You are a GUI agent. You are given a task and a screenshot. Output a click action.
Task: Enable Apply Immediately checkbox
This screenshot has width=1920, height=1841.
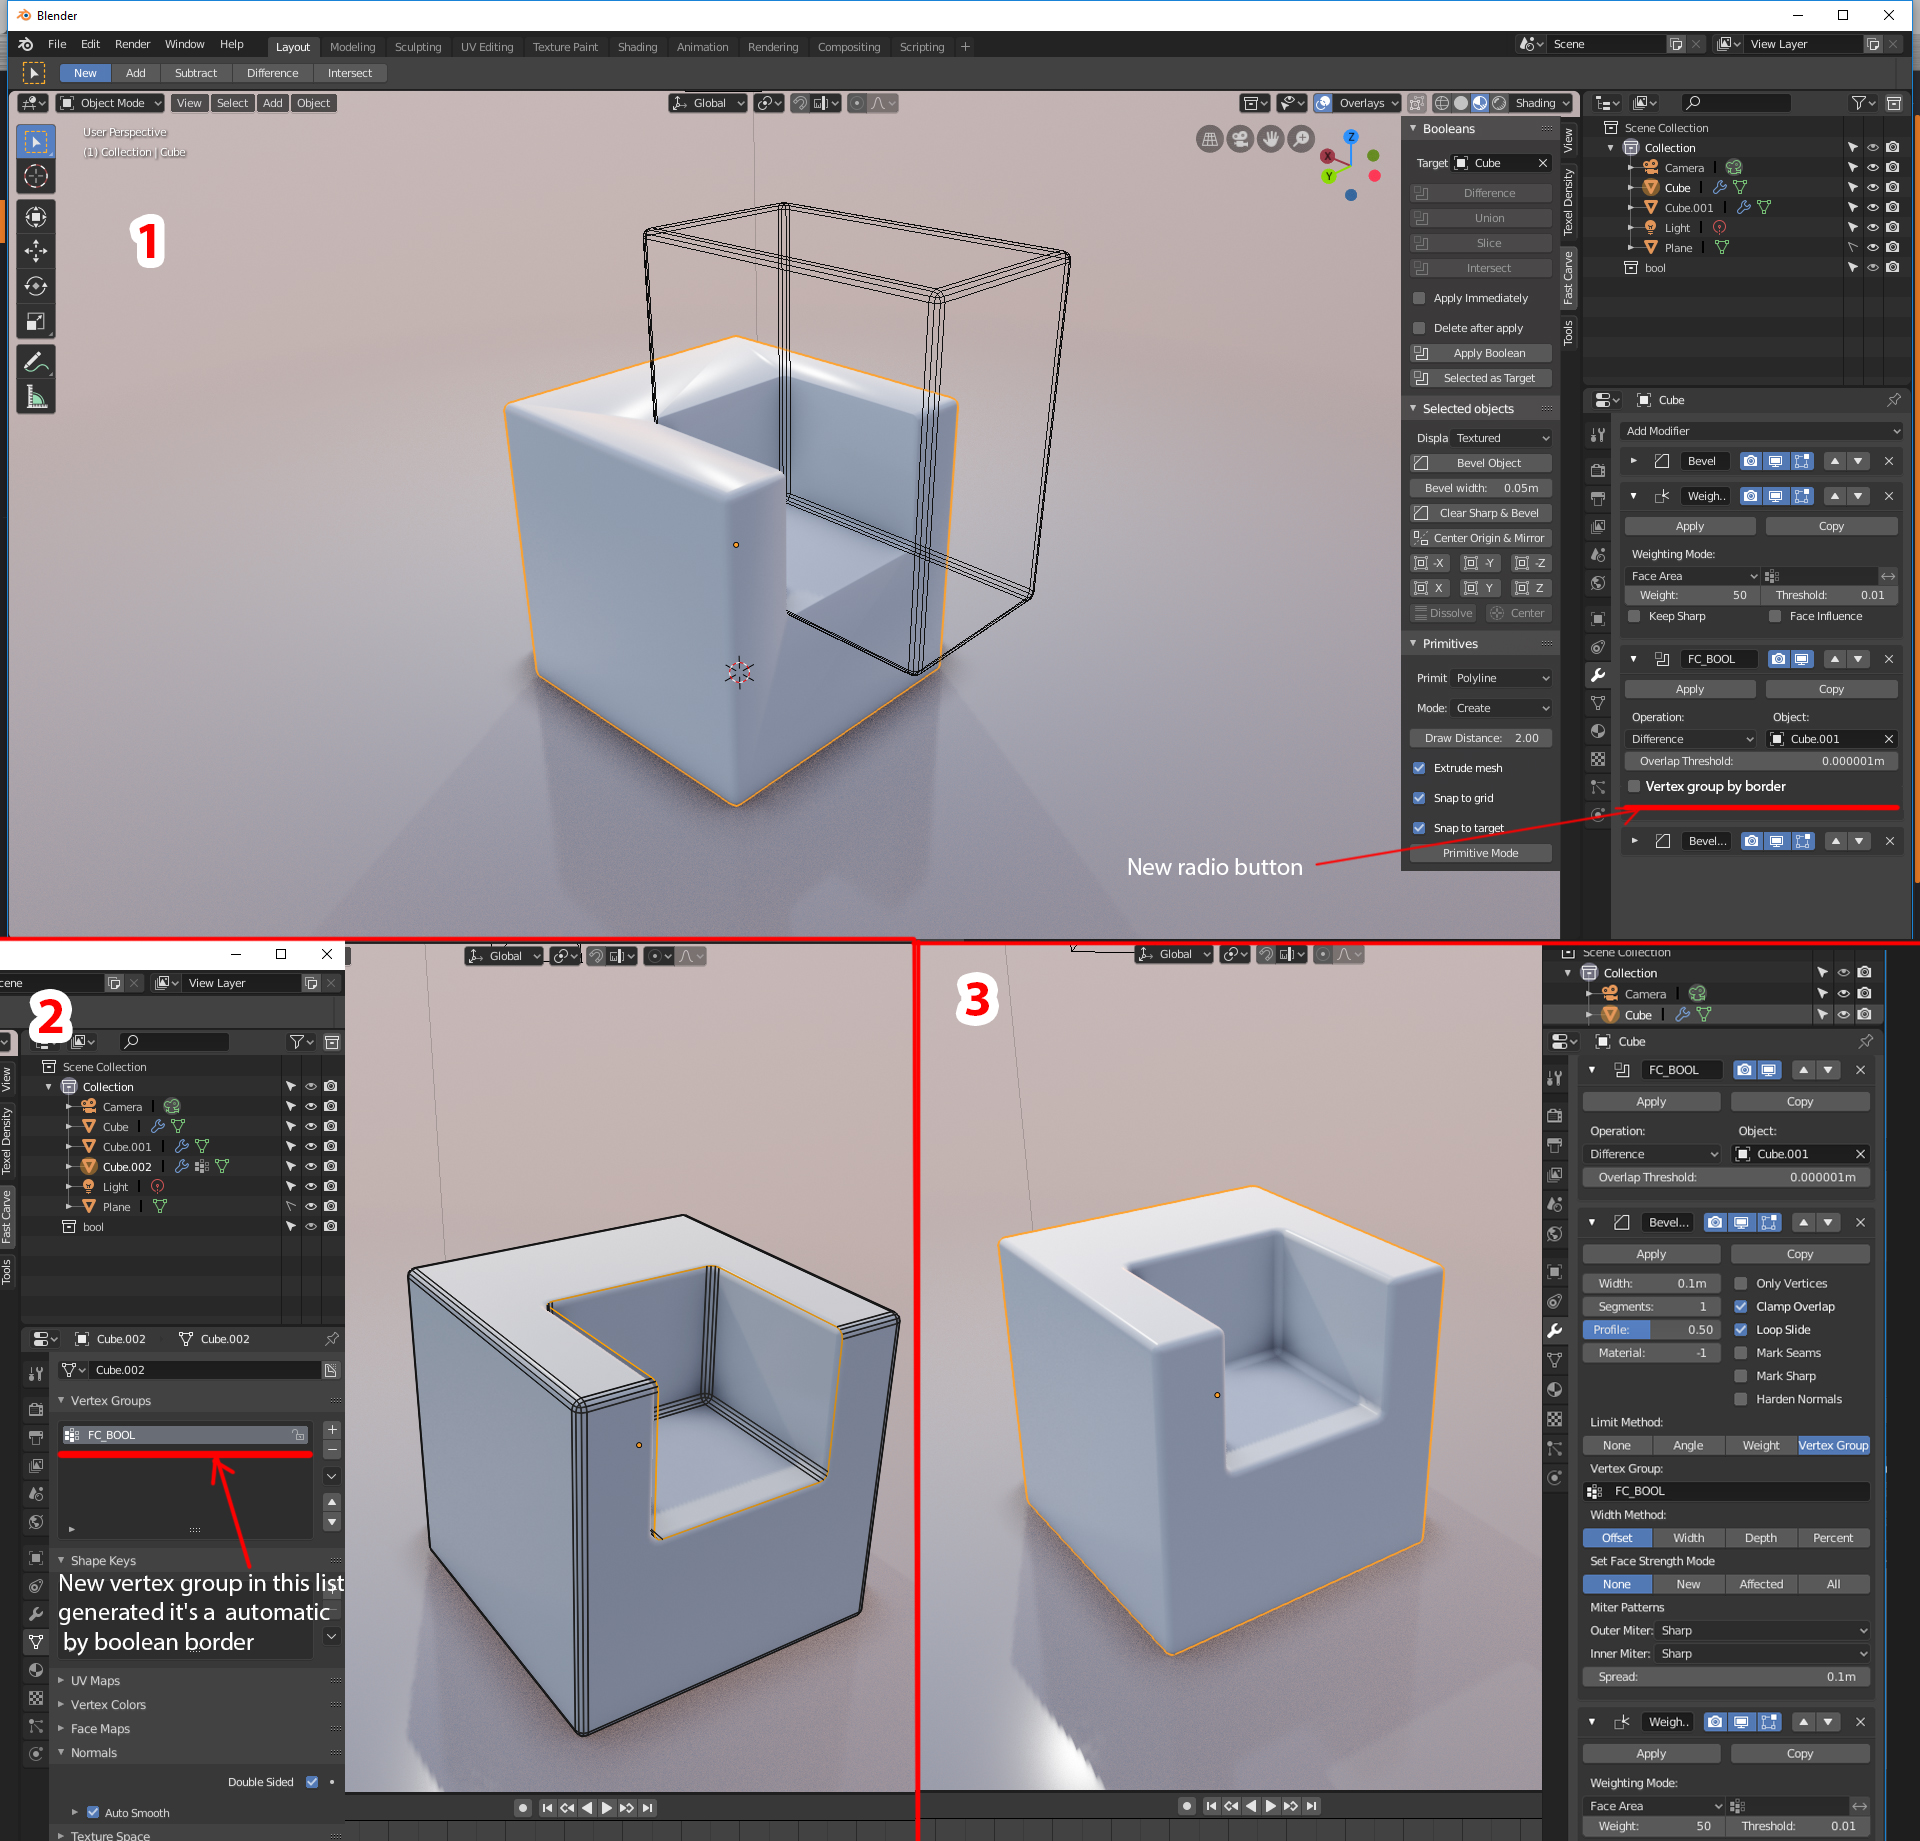coord(1419,298)
